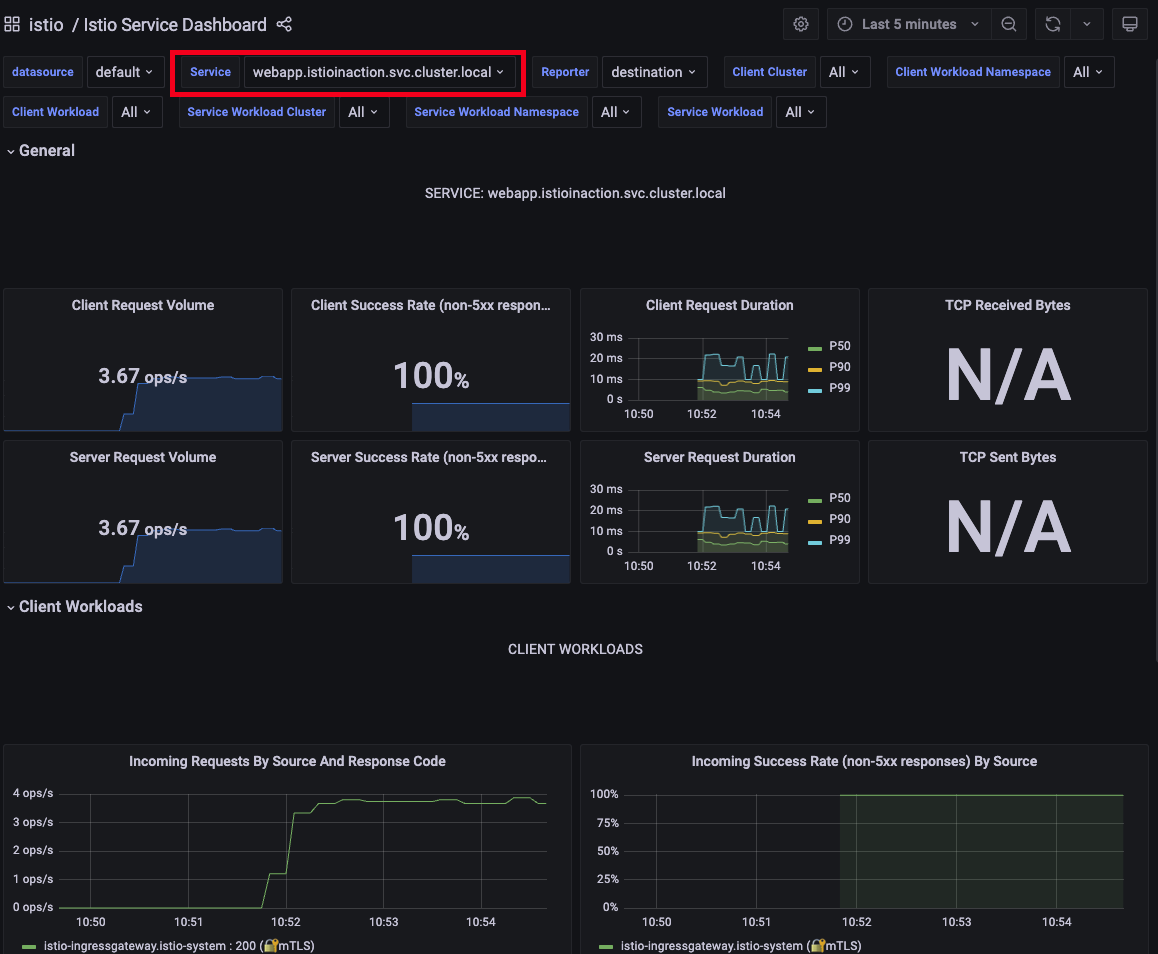The width and height of the screenshot is (1158, 954).
Task: Open the Service webapp dropdown
Action: click(x=379, y=72)
